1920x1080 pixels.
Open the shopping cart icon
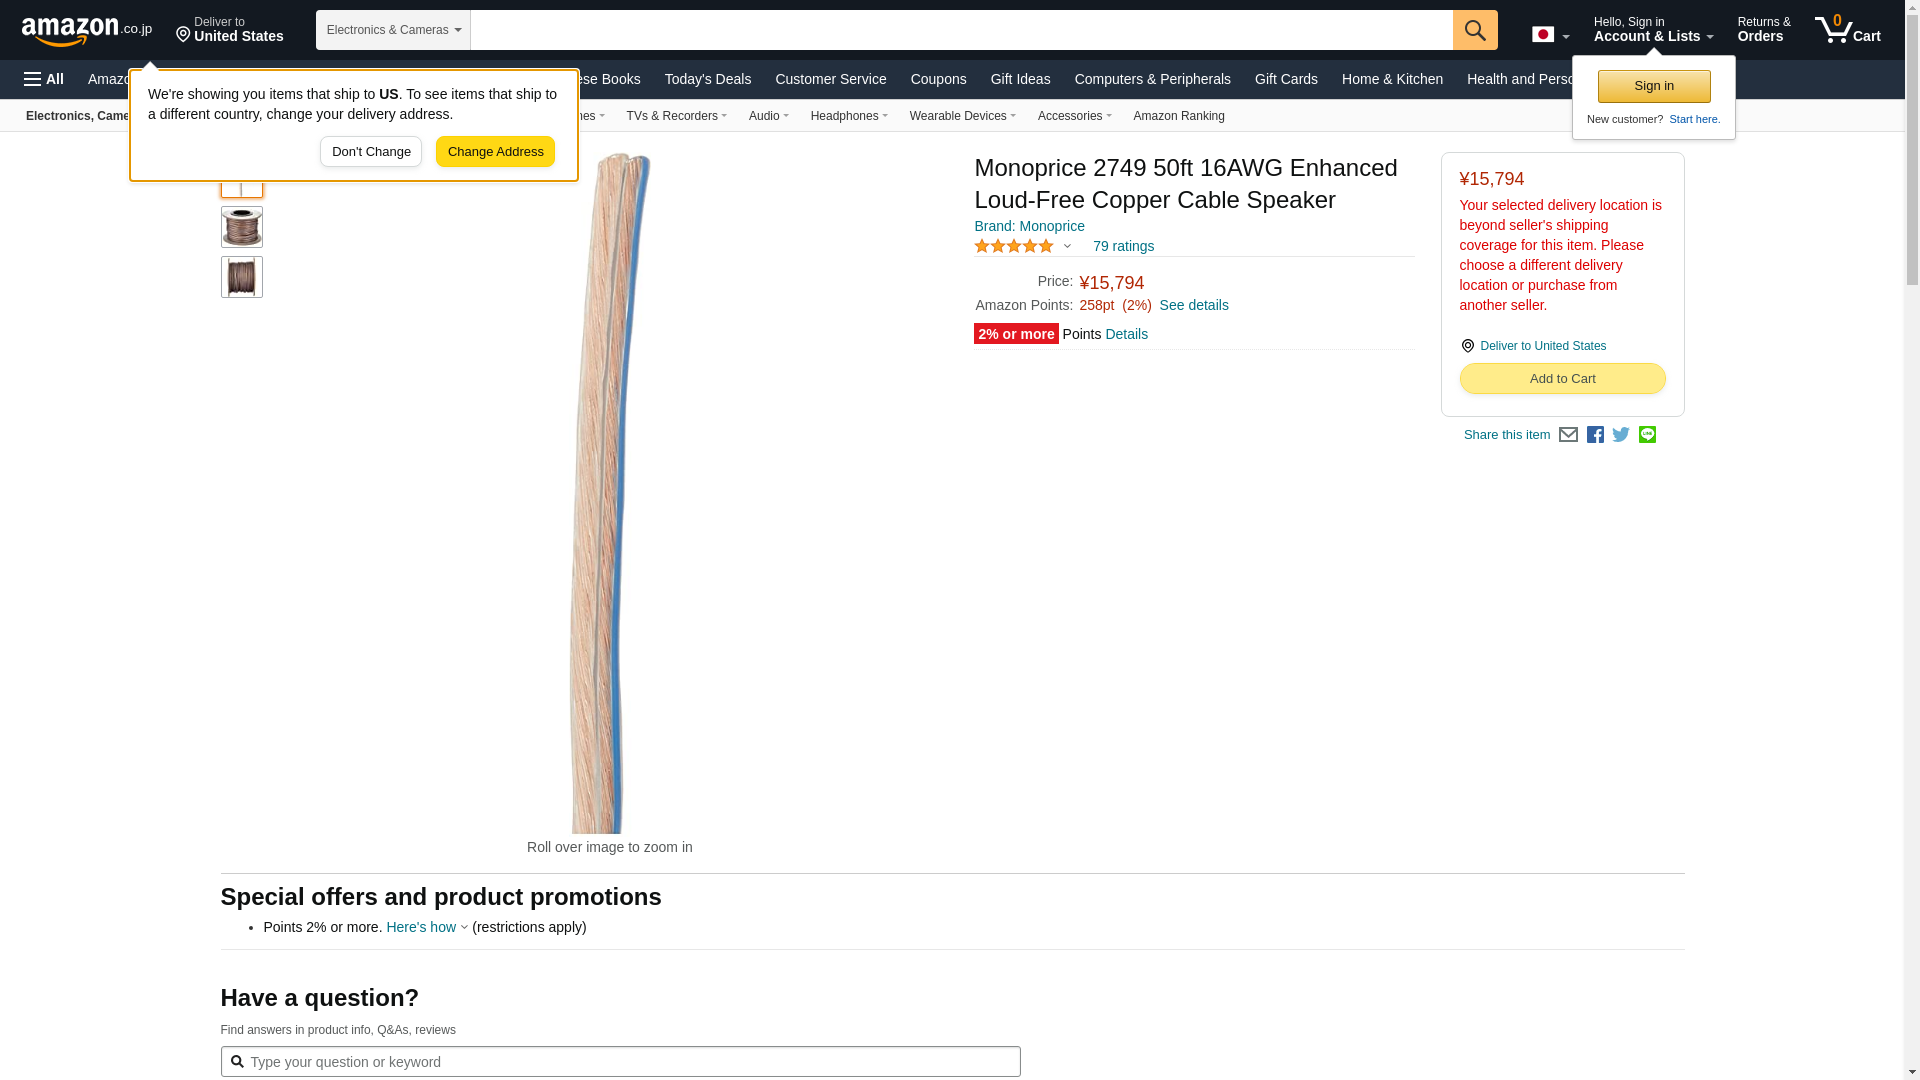click(x=1848, y=30)
